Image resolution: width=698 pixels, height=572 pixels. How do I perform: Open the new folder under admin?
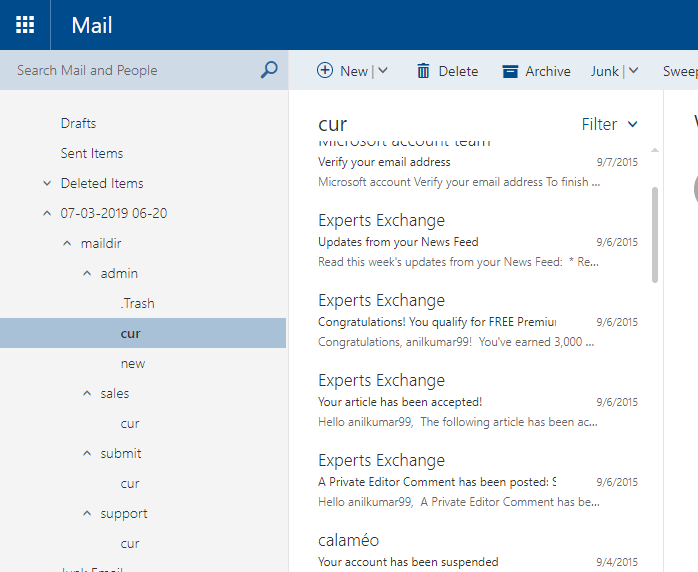[x=133, y=364]
